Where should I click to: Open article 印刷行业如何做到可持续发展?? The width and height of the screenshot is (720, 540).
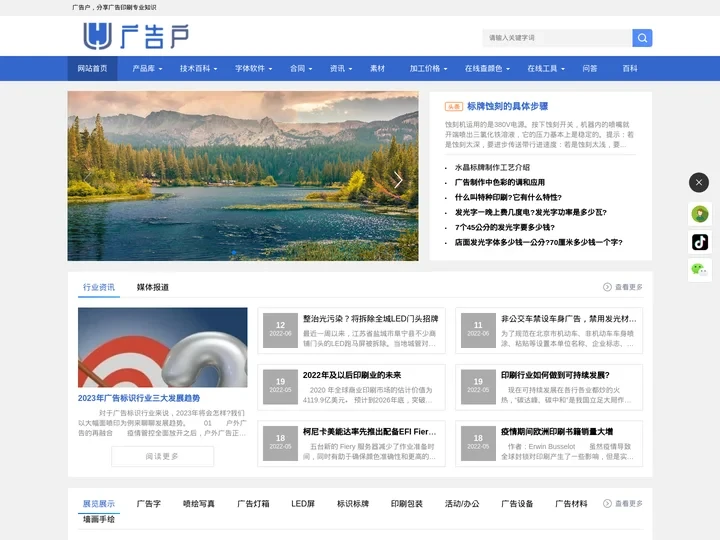coord(555,375)
